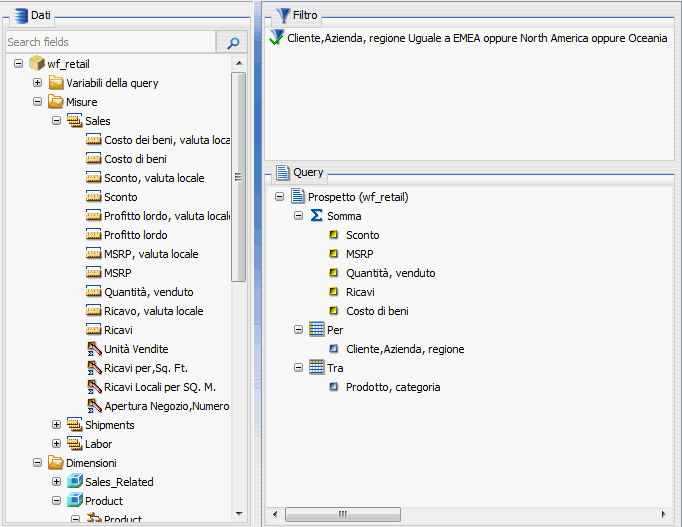This screenshot has height=527, width=682.
Task: Click the query pane scroll right arrow
Action: coord(663,514)
